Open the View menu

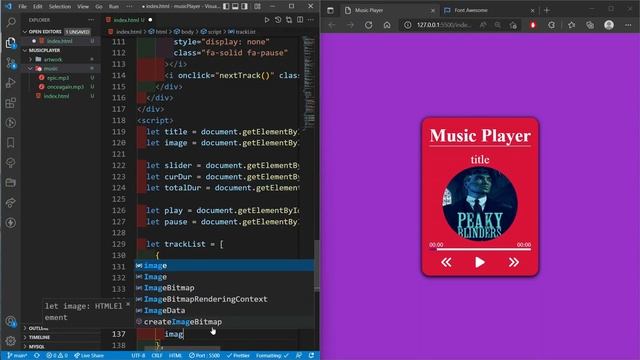click(83, 7)
